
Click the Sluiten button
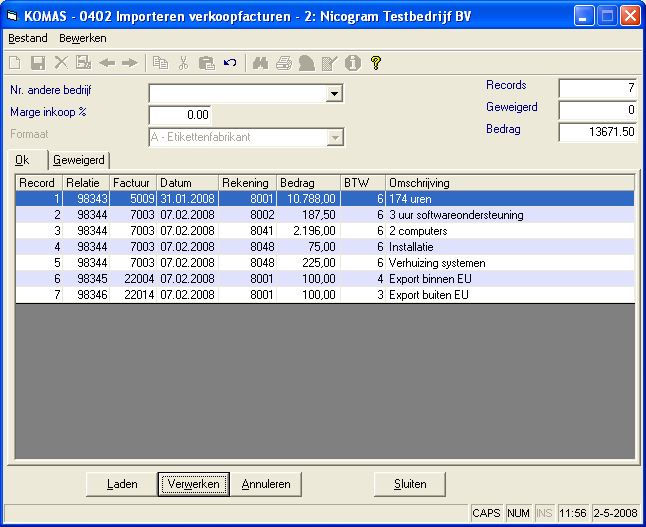410,484
